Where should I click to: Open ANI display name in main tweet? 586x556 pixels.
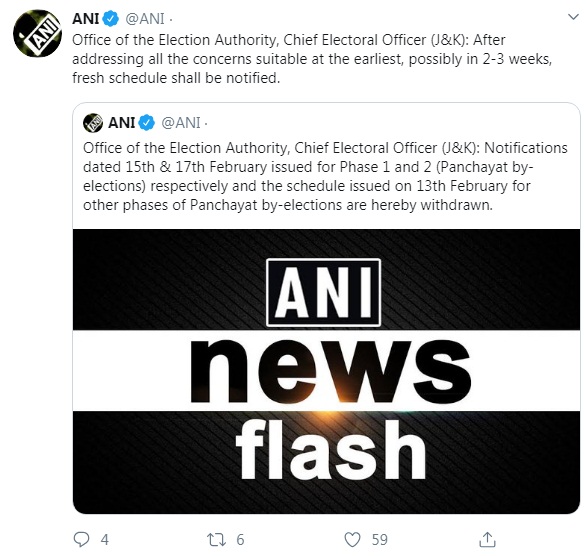point(86,18)
